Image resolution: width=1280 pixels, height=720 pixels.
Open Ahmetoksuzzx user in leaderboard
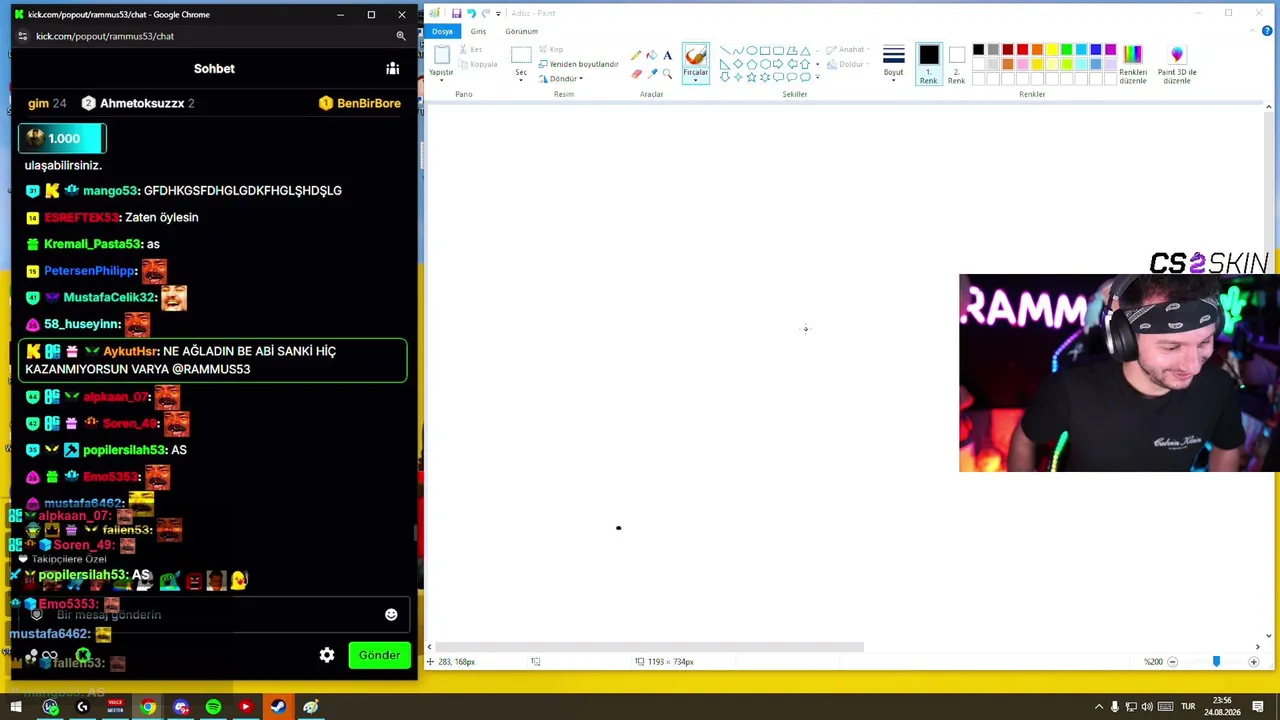click(x=138, y=103)
